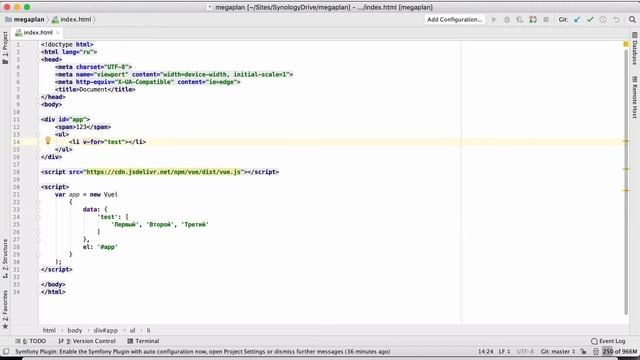
Task: Click memory indicator 250 of 966M
Action: click(x=620, y=351)
